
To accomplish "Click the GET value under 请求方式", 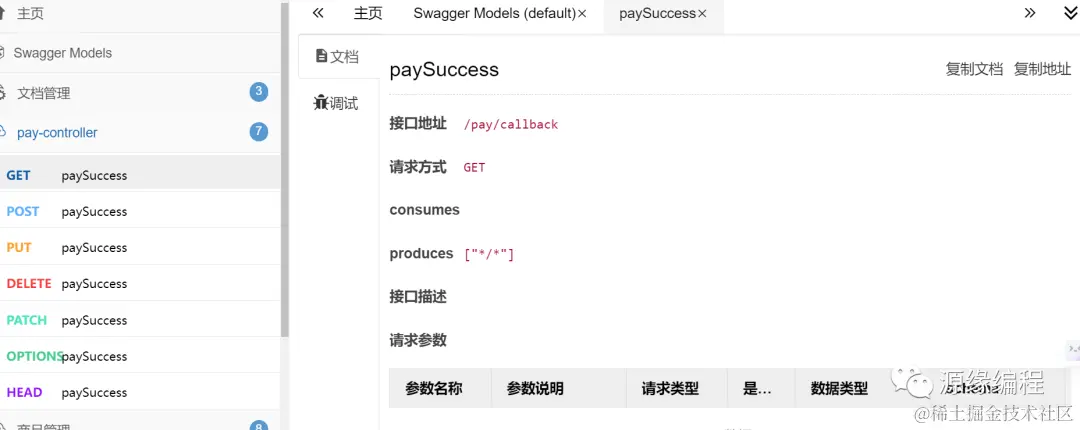I will point(474,167).
